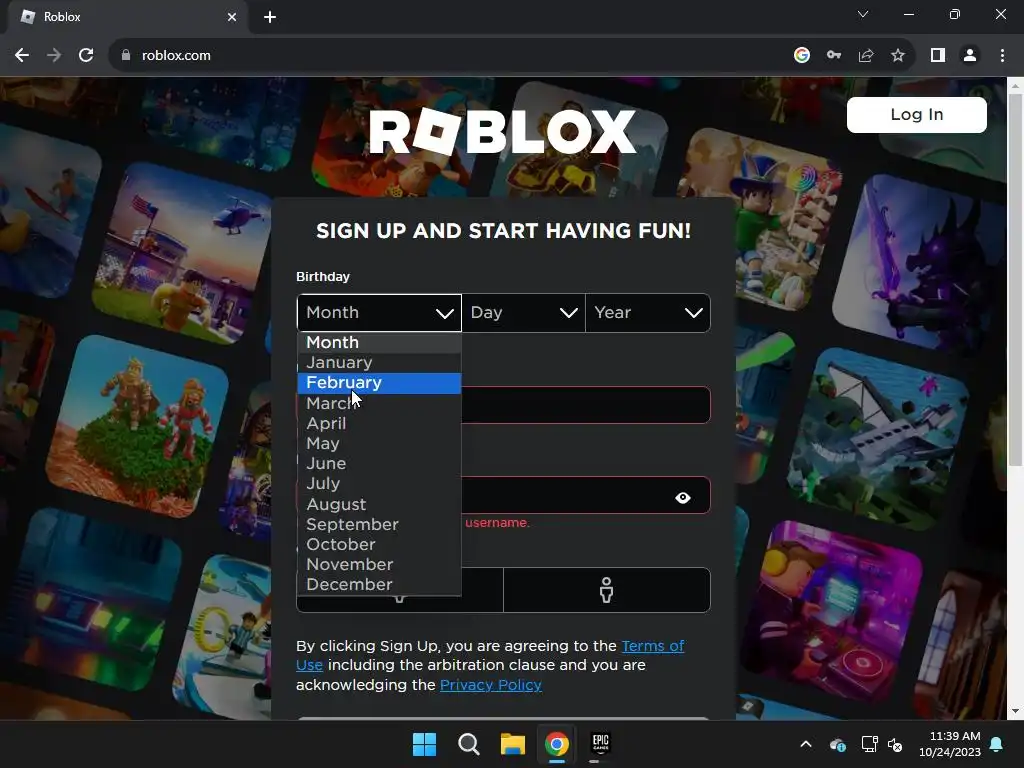Image resolution: width=1024 pixels, height=768 pixels.
Task: Choose June from month list
Action: click(379, 464)
